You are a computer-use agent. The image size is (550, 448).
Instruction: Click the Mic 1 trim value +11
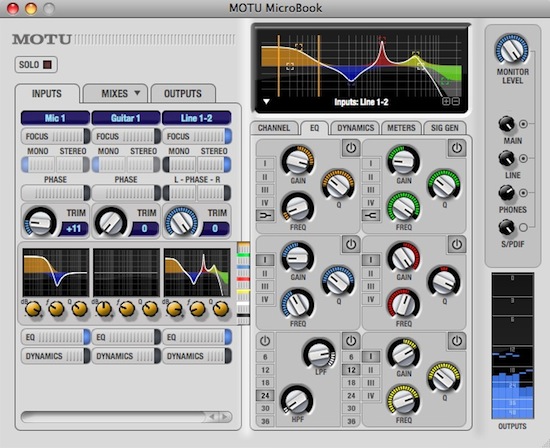pos(74,229)
